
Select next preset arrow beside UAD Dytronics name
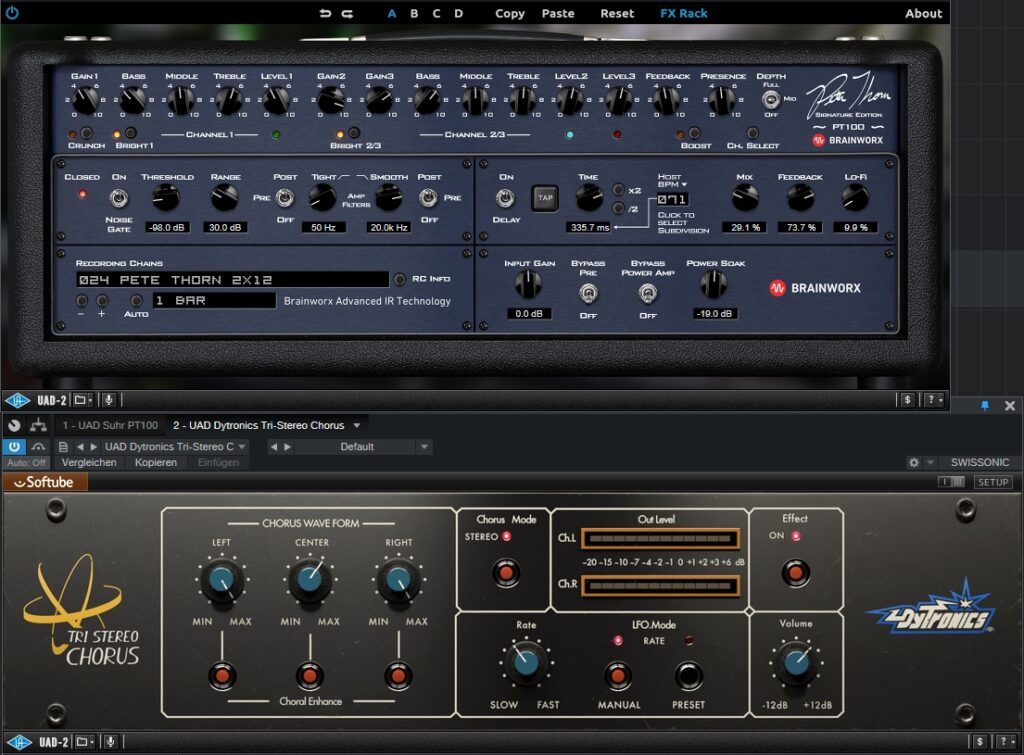[x=93, y=447]
